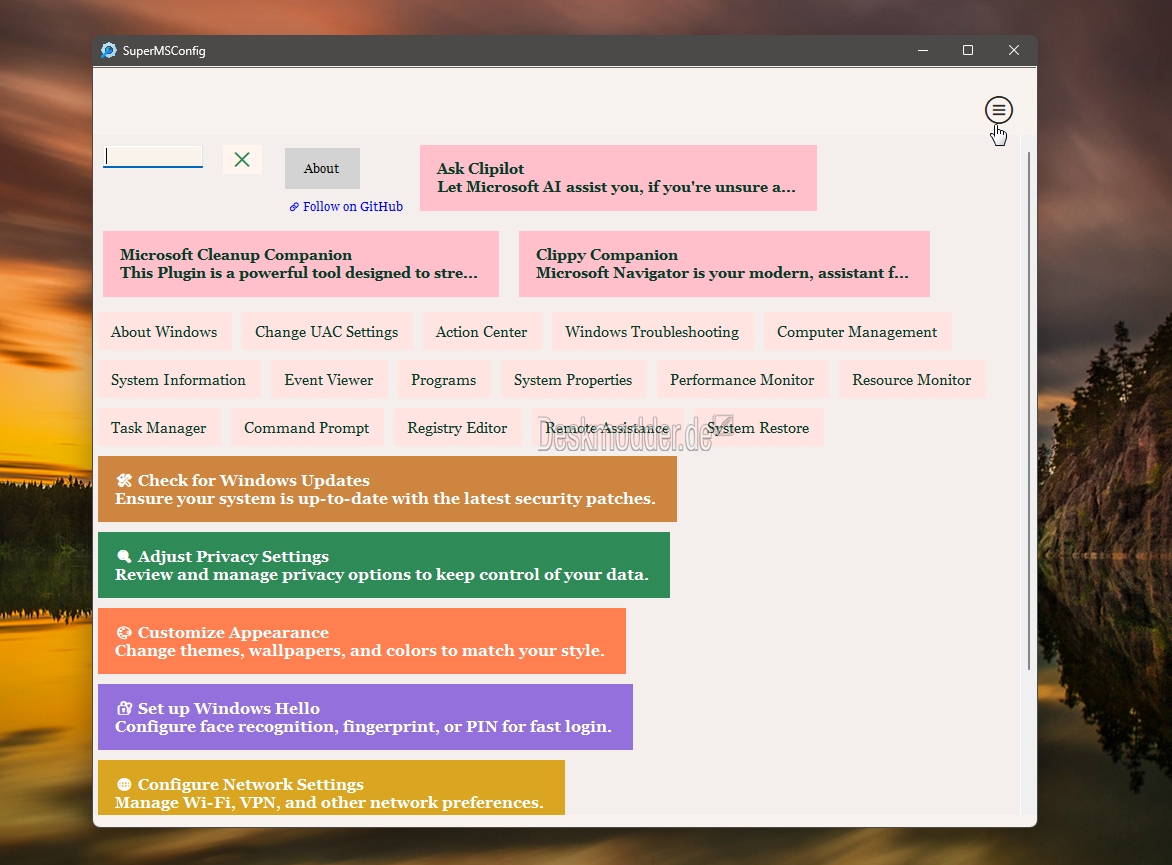
Task: Open the About button
Action: (x=321, y=168)
